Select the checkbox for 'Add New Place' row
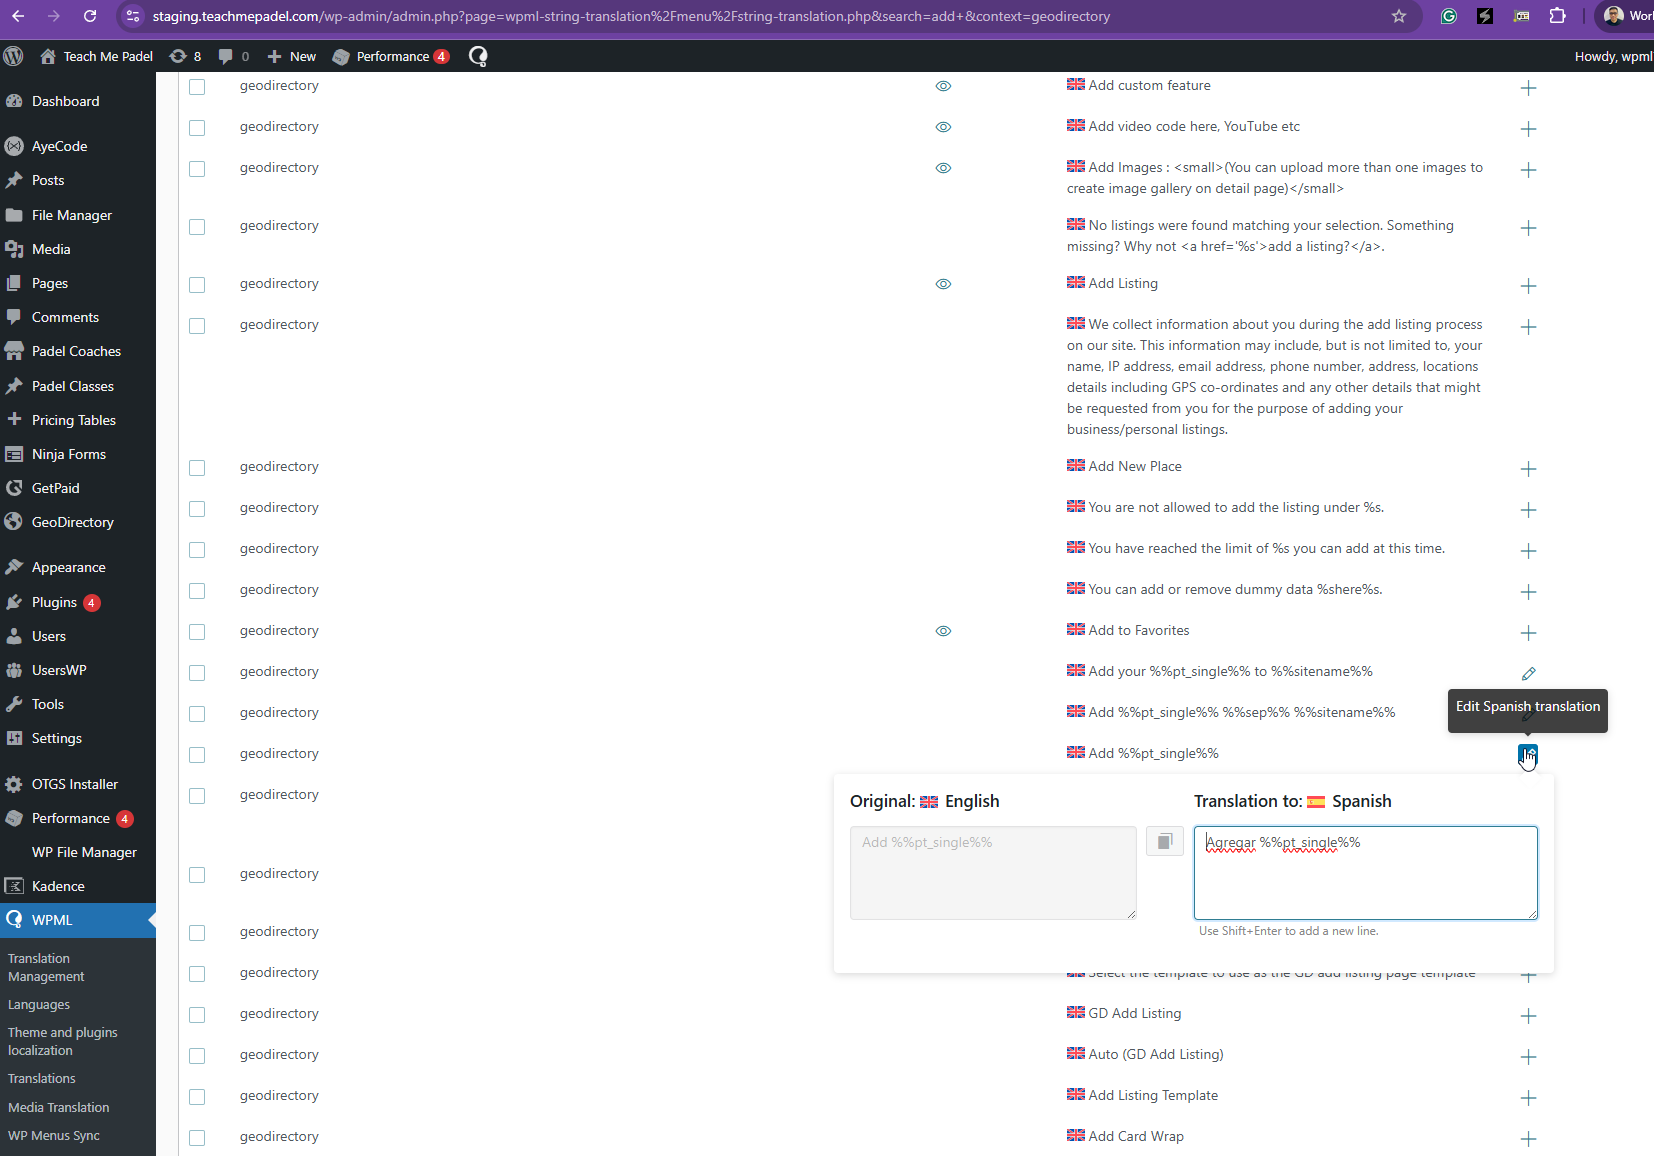The width and height of the screenshot is (1654, 1156). click(197, 468)
